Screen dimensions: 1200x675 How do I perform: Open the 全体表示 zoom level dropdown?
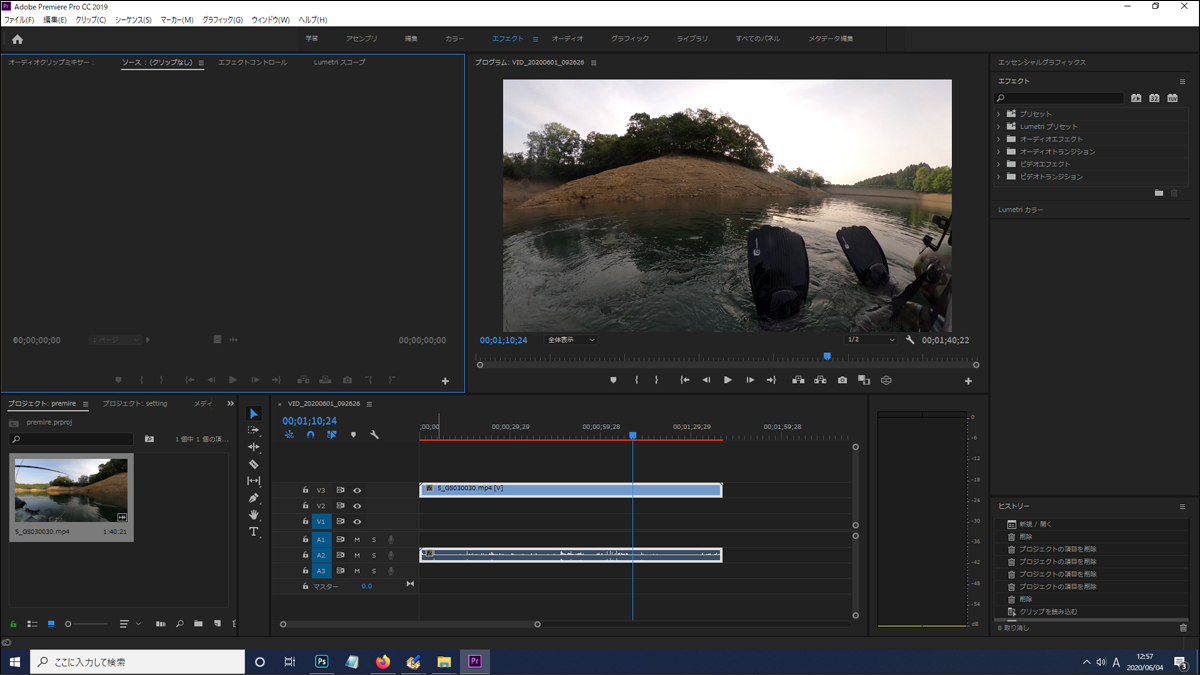pyautogui.click(x=571, y=340)
